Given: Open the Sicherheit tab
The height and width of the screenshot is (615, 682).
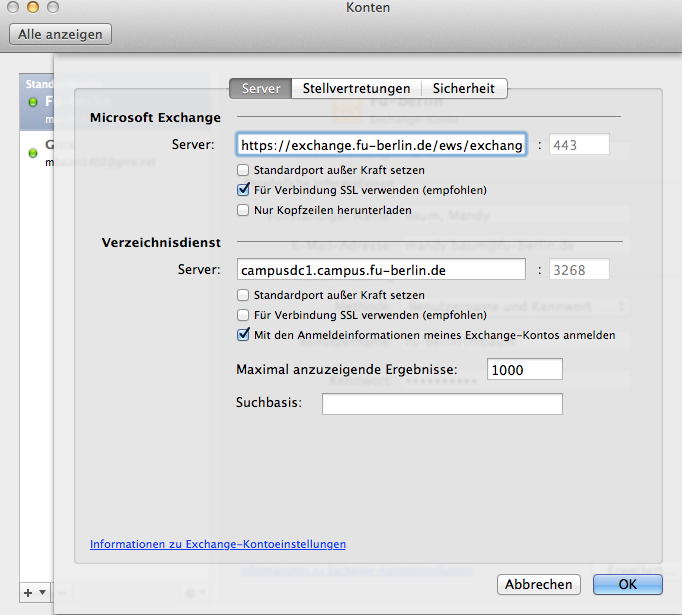Looking at the screenshot, I should 463,89.
